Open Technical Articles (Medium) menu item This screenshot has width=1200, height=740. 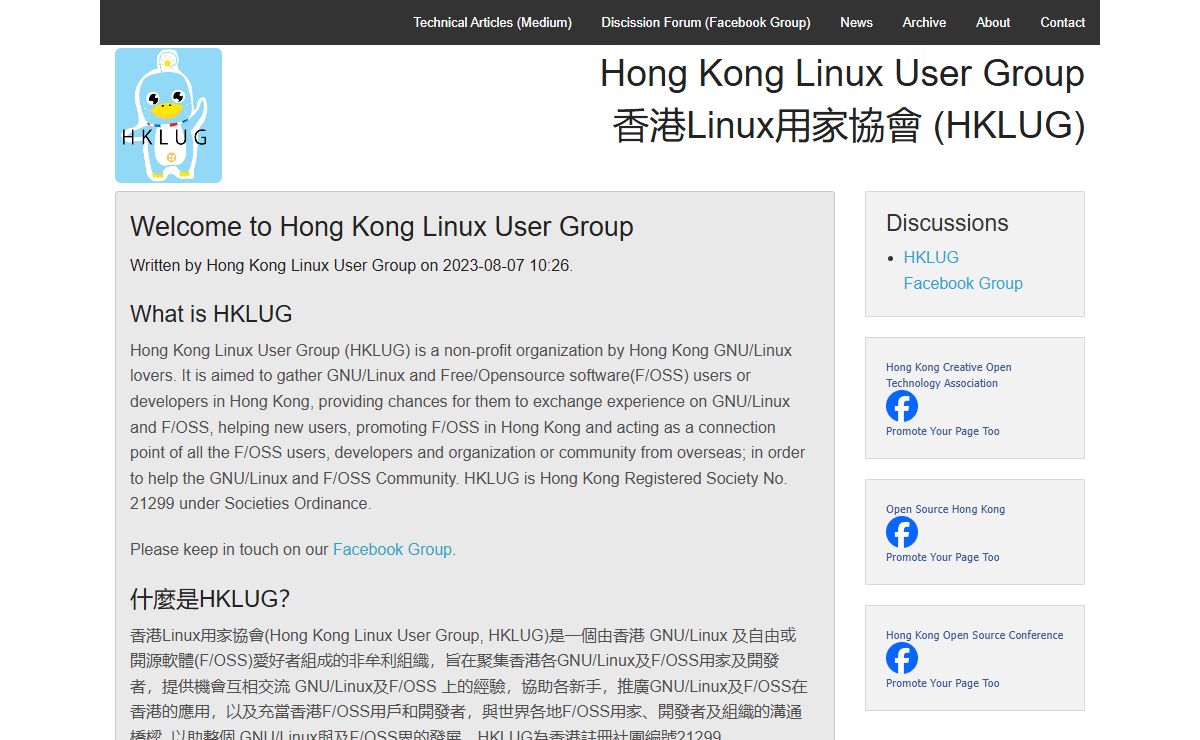tap(493, 22)
